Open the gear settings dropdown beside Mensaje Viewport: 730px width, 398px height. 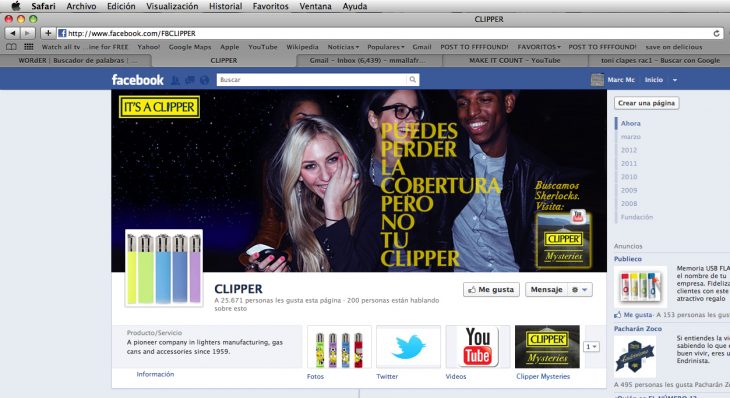pos(580,290)
